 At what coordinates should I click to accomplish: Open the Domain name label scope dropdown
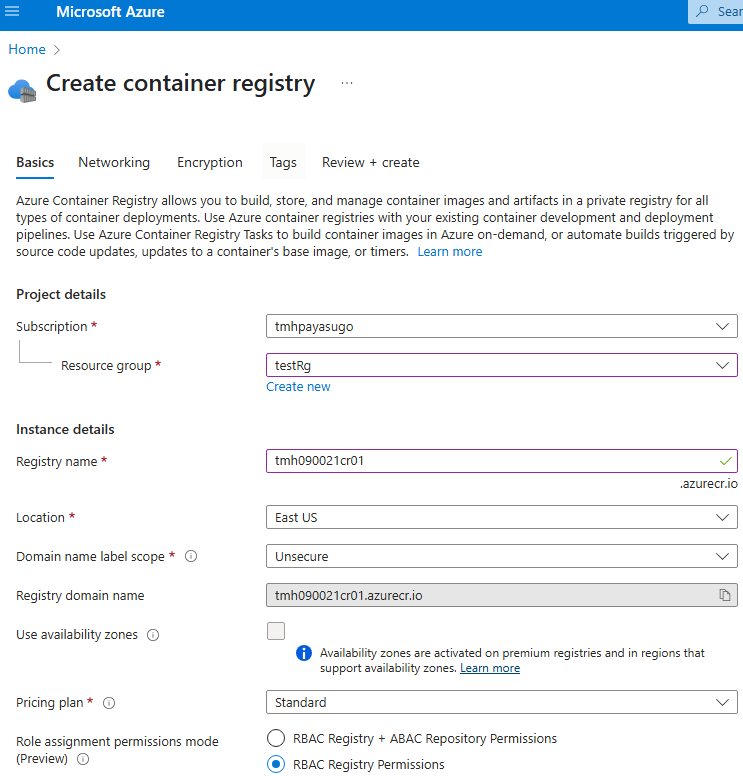pyautogui.click(x=501, y=556)
